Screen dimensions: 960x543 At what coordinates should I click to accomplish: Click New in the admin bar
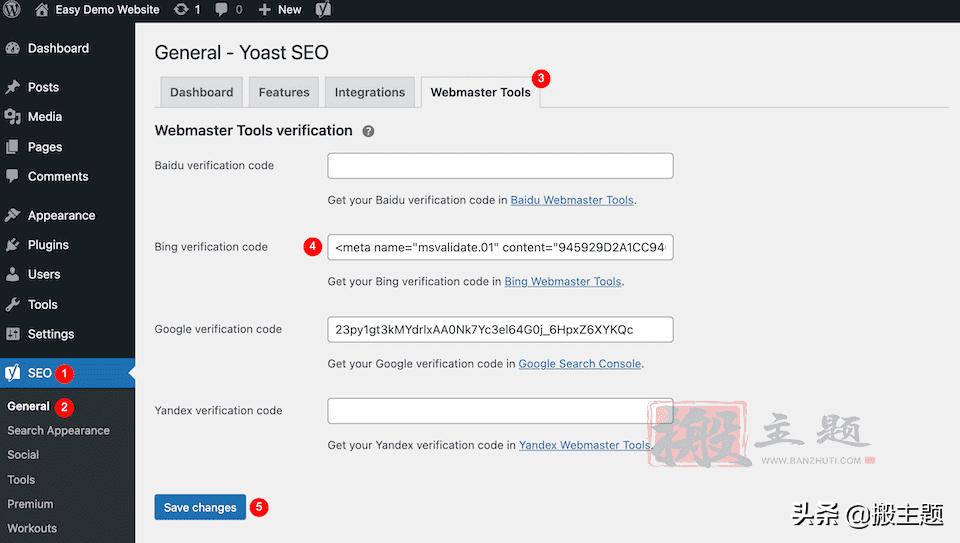point(280,9)
